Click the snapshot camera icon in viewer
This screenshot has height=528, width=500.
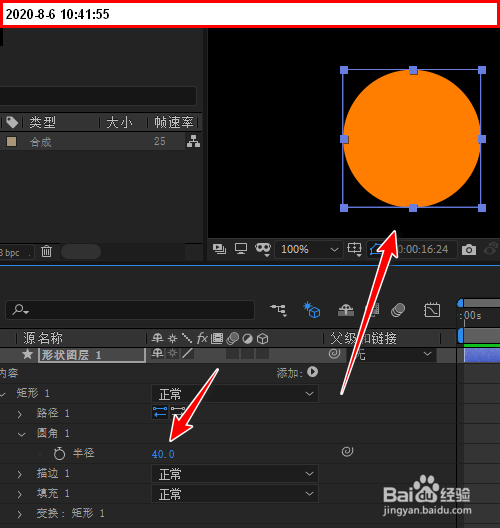469,250
